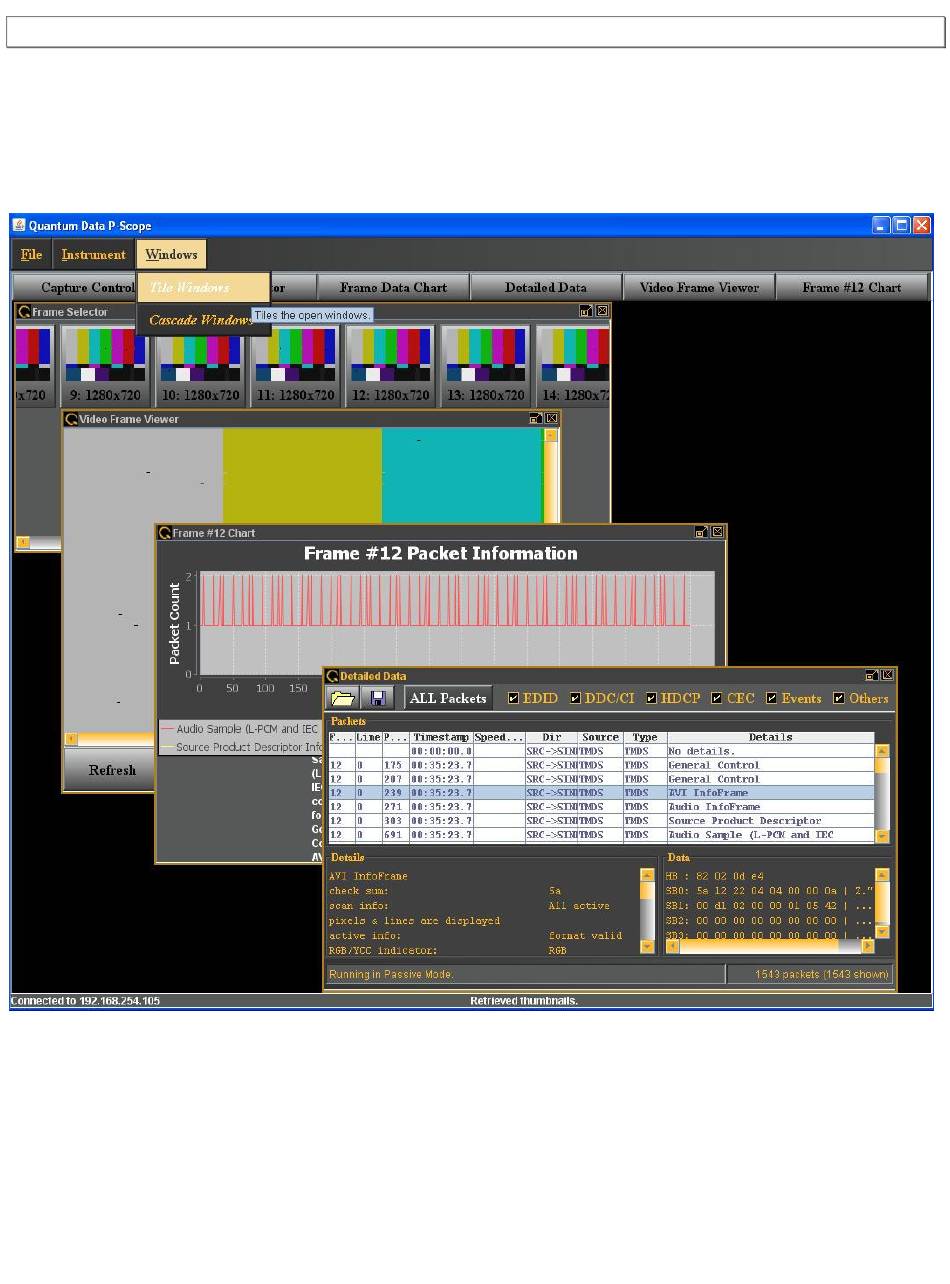This screenshot has height=1284, width=950.
Task: Close the Detailed Data window
Action: point(888,675)
